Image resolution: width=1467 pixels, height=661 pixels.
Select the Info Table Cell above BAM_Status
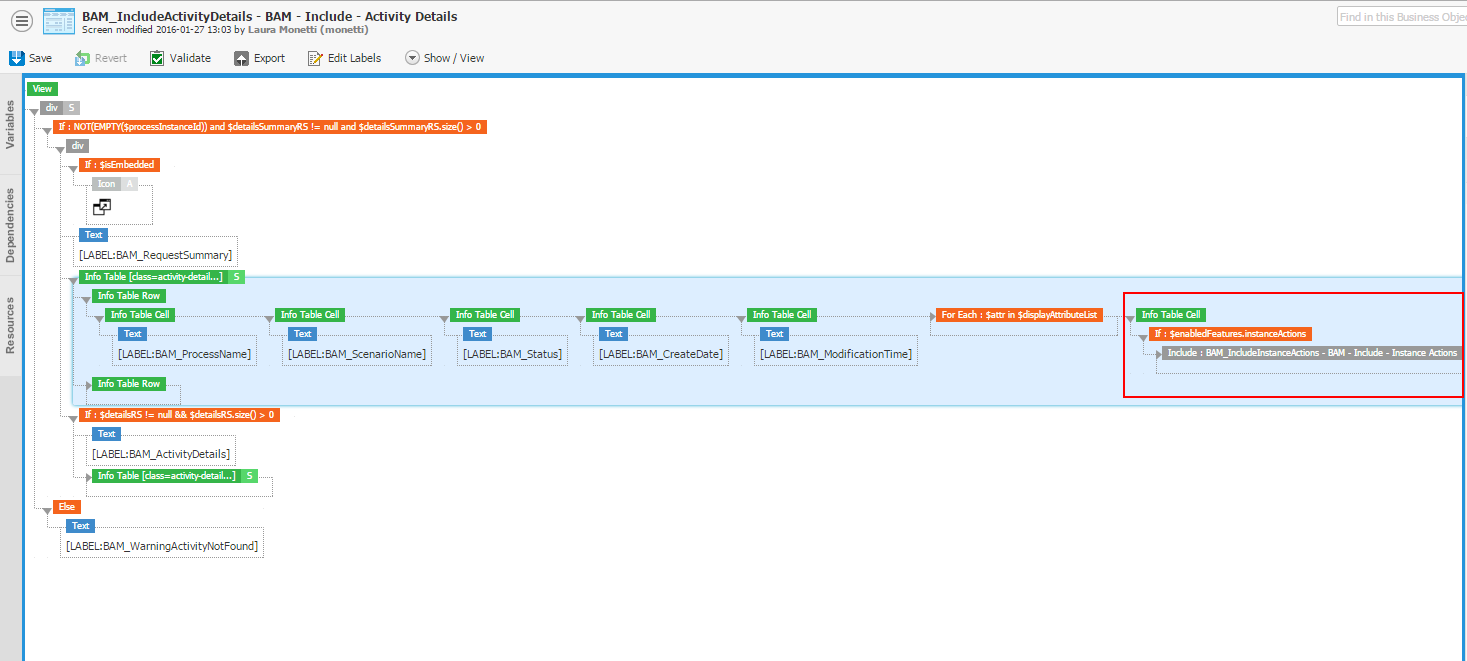coord(486,315)
